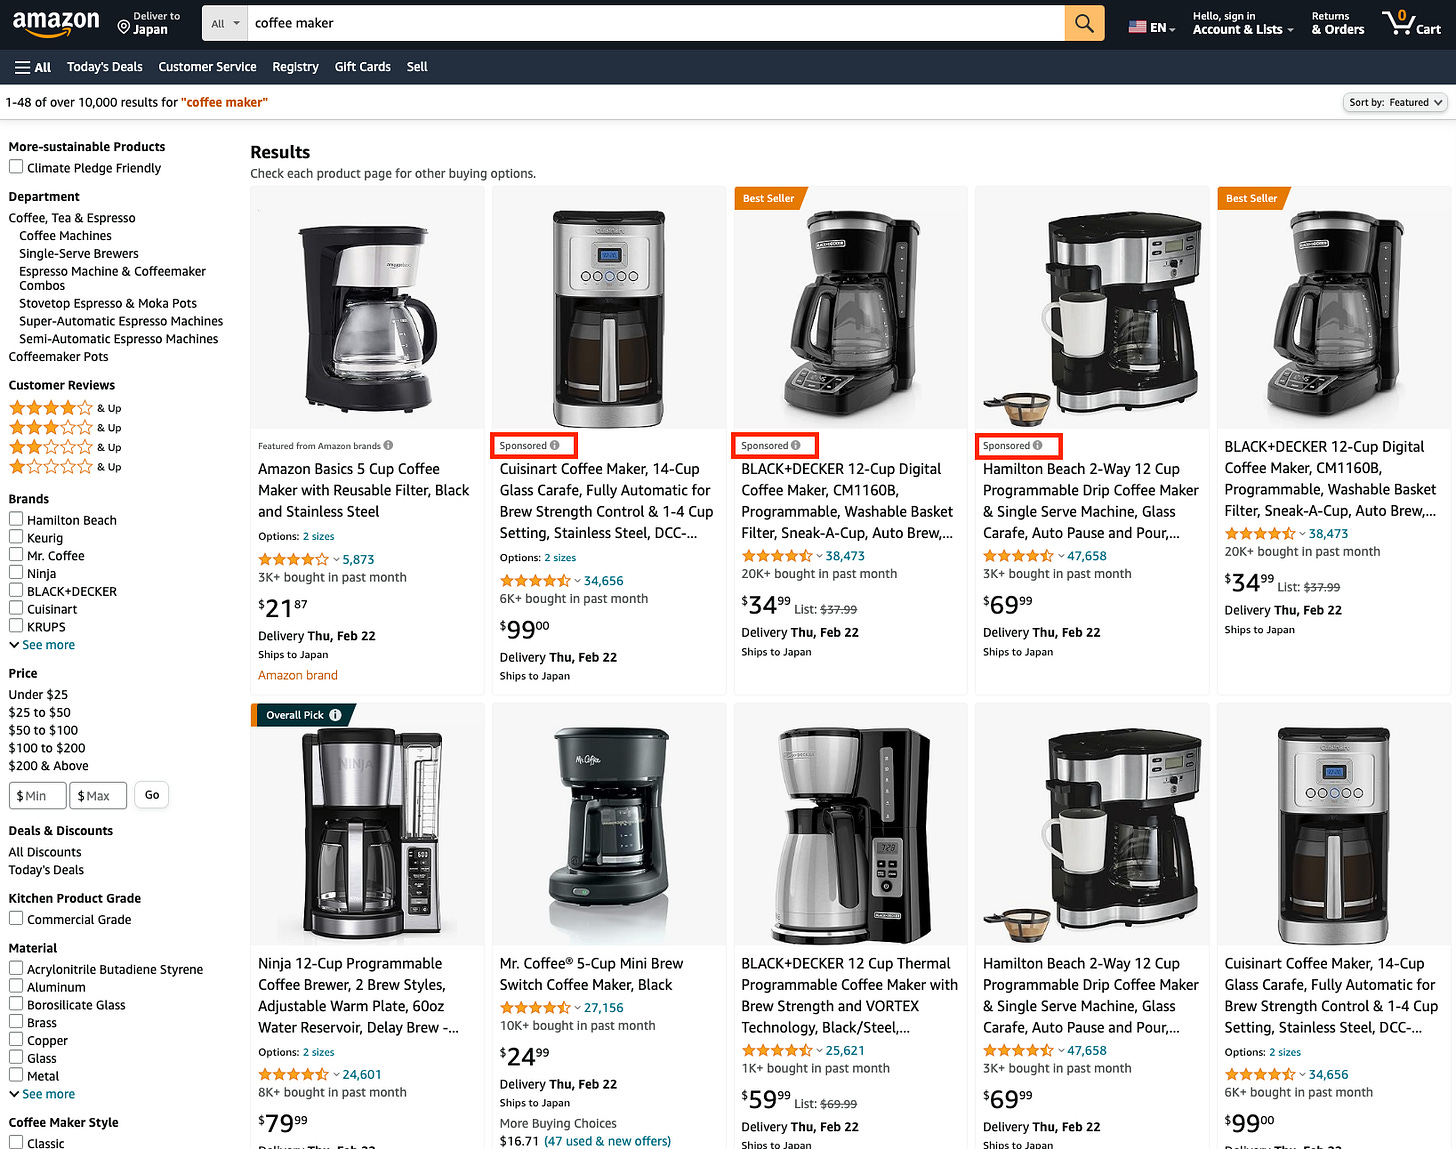Click the $Min price input field
The image size is (1456, 1149).
click(x=39, y=796)
